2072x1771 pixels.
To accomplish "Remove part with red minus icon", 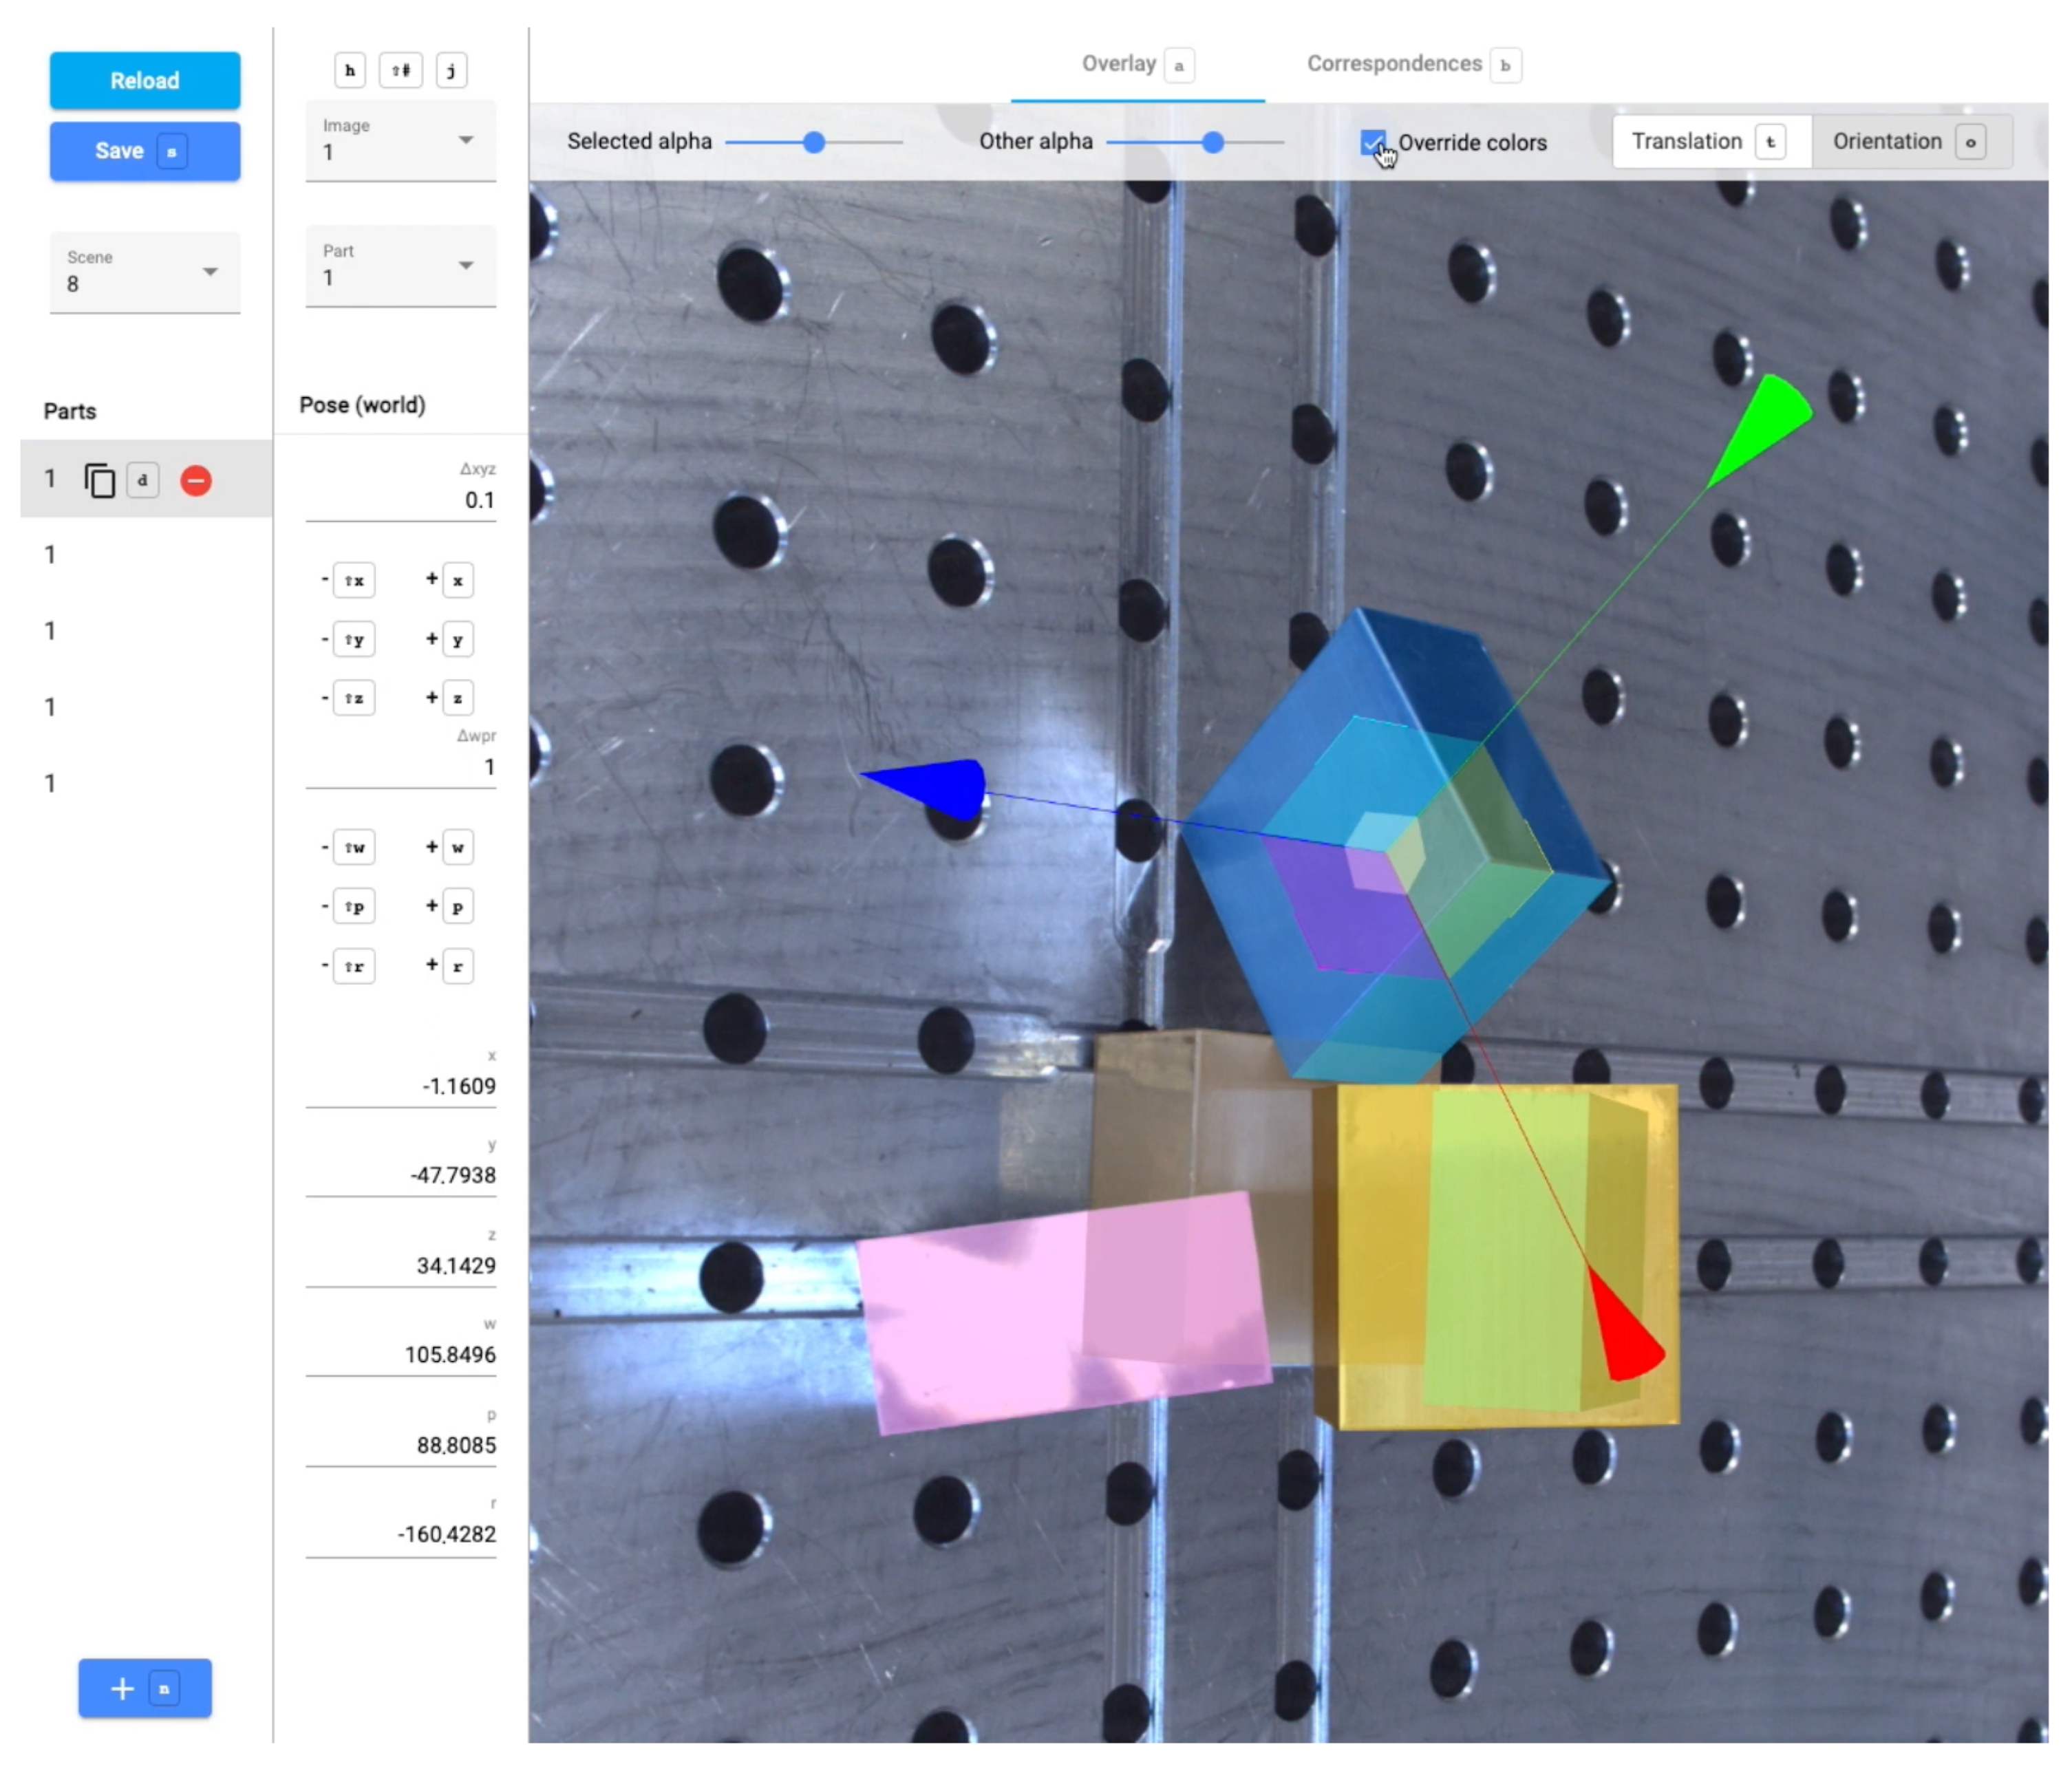I will [x=196, y=481].
